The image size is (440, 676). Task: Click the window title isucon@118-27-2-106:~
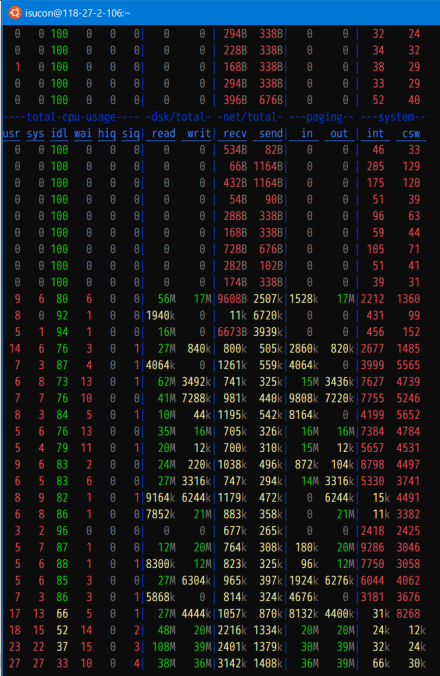point(78,13)
